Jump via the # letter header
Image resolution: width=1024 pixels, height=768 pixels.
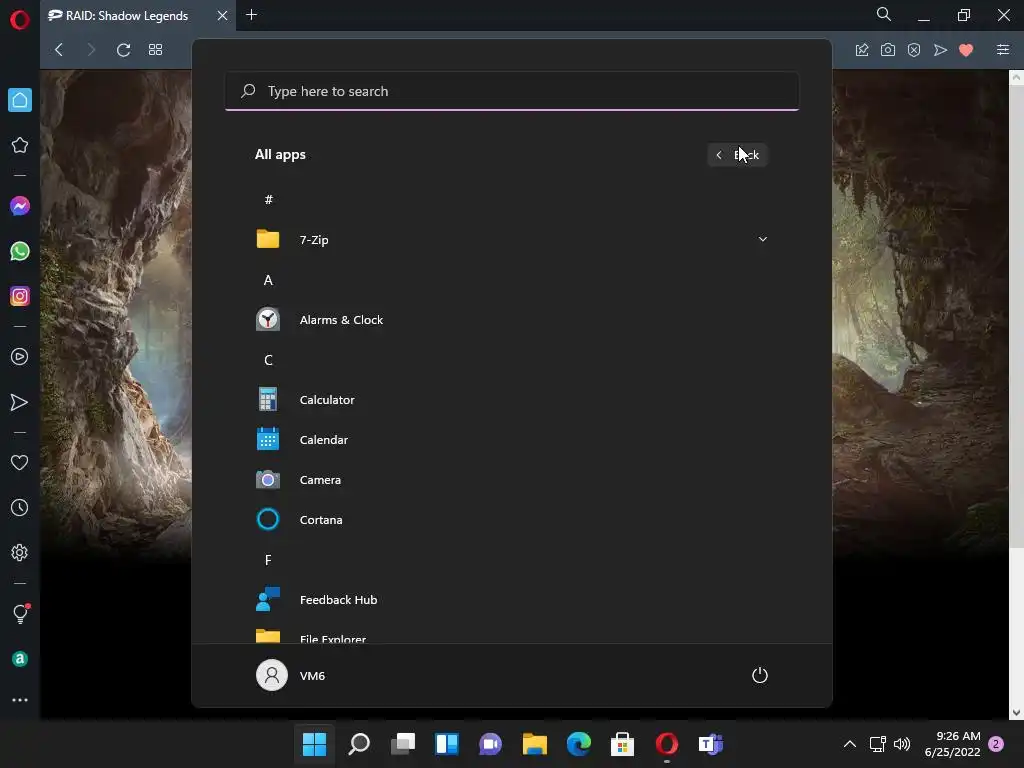pos(268,200)
